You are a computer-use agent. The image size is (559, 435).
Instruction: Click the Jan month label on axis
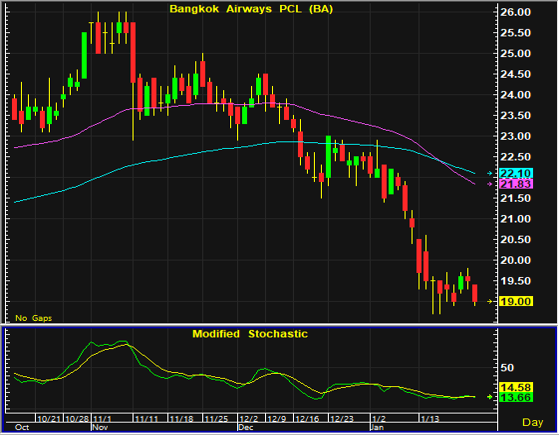pos(378,428)
